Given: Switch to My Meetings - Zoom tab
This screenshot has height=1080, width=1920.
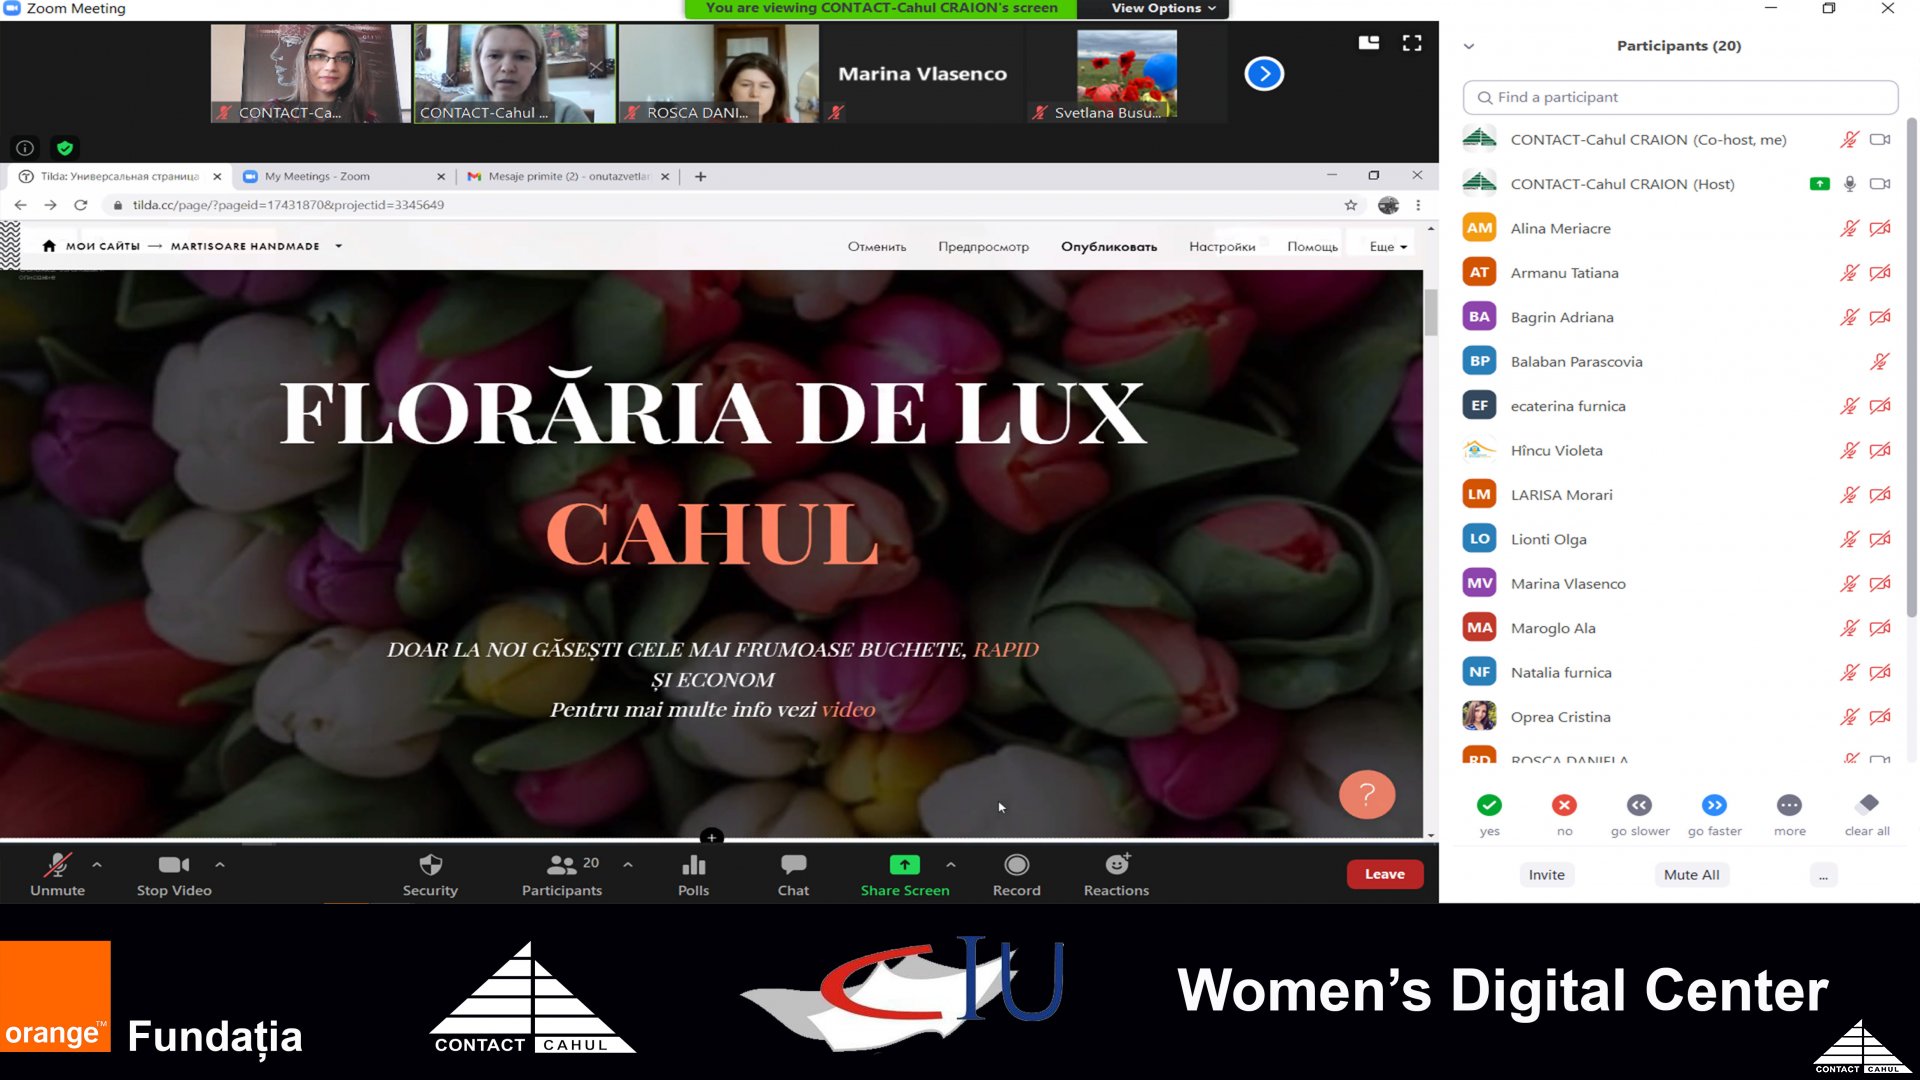Looking at the screenshot, I should (x=317, y=176).
